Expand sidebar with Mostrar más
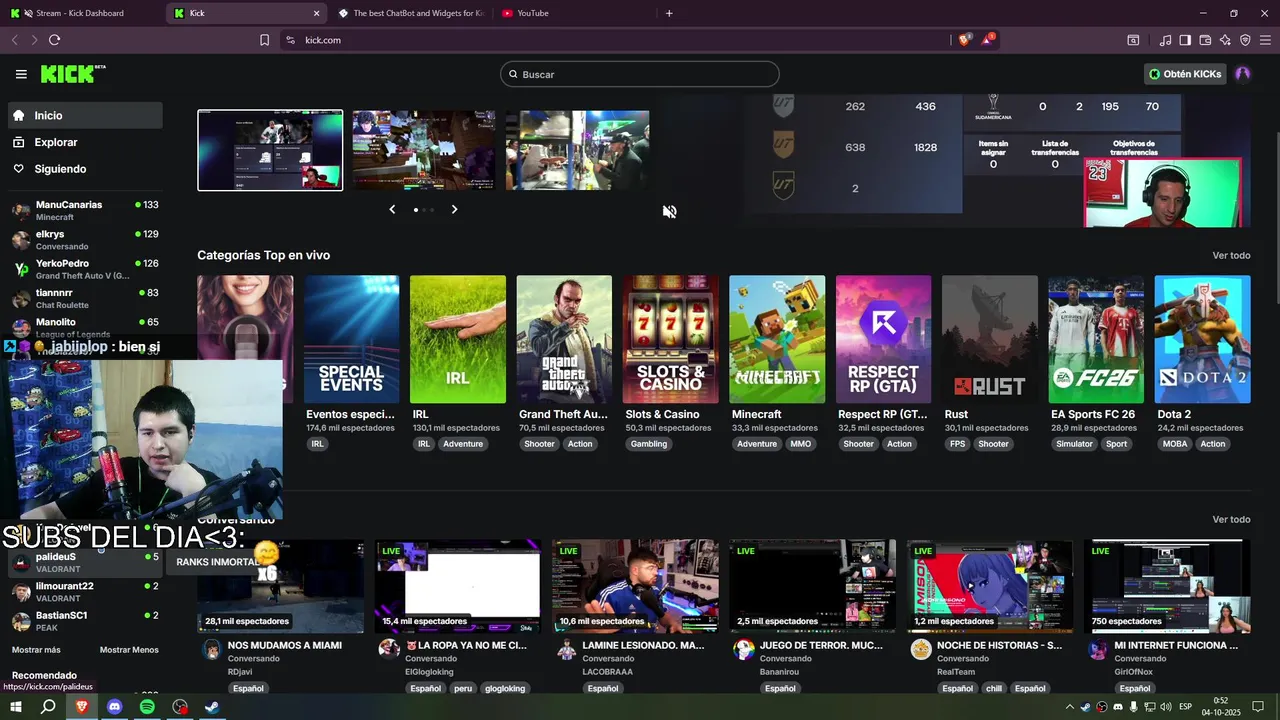The height and width of the screenshot is (720, 1280). tap(36, 650)
